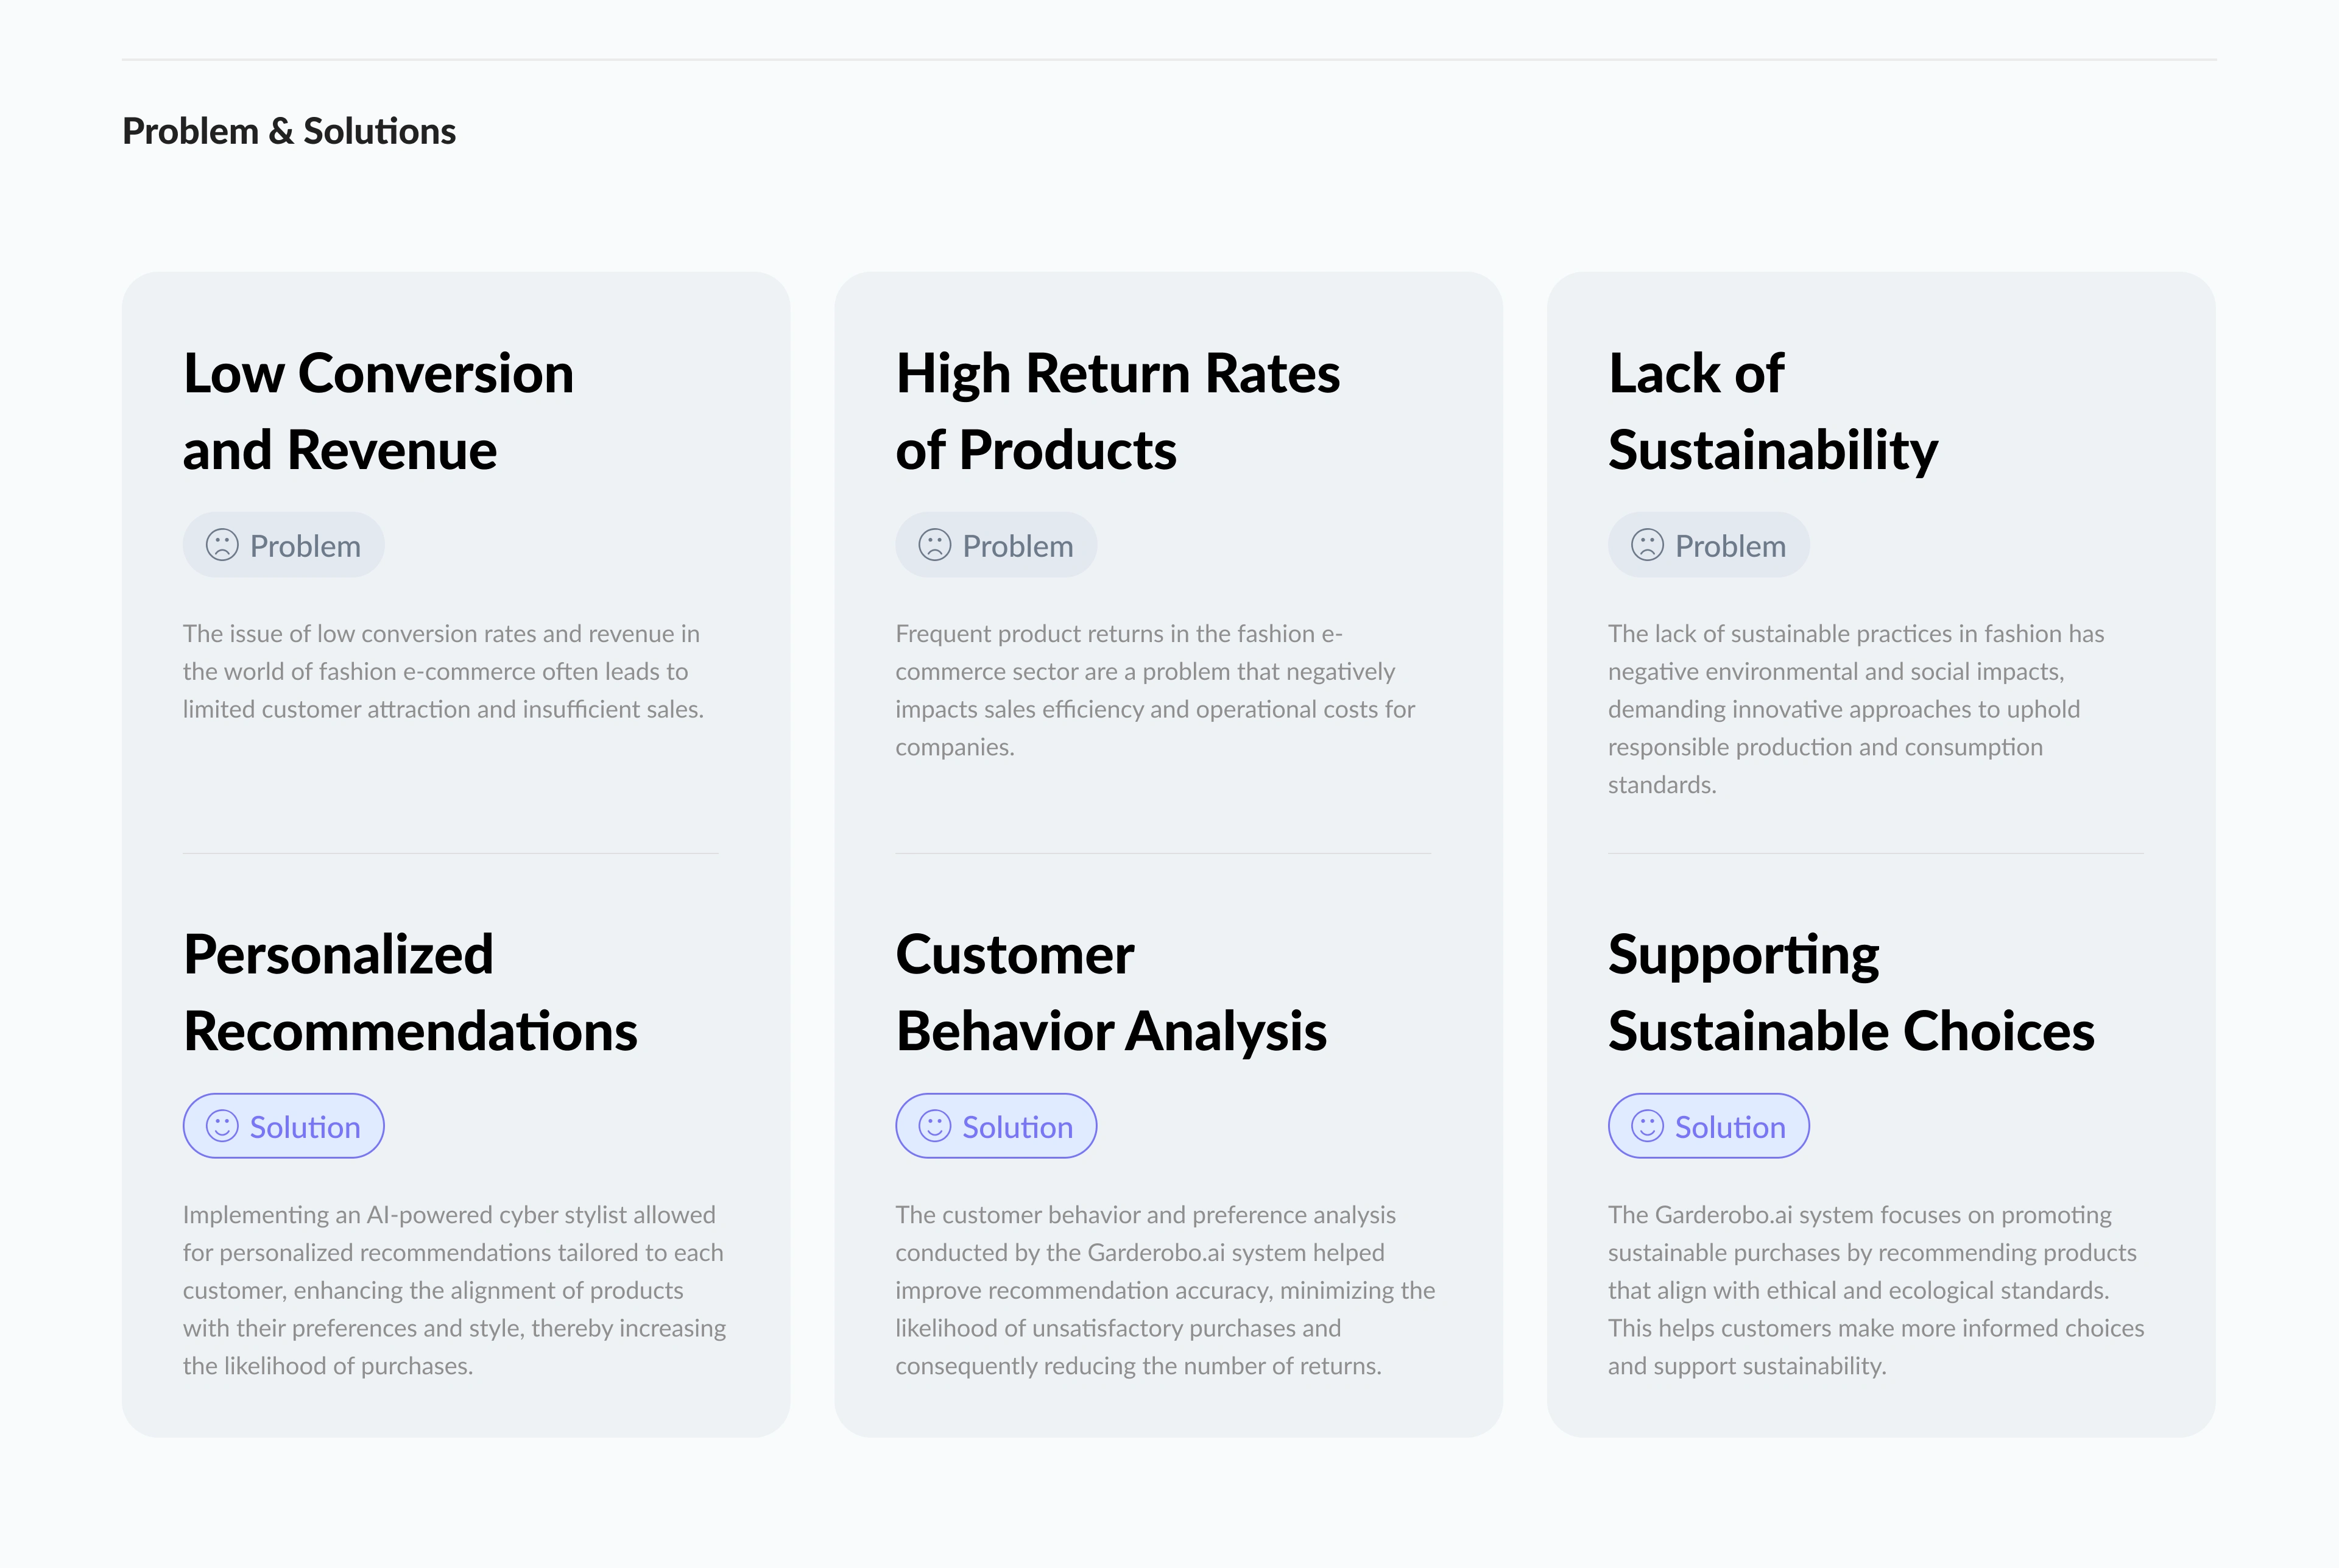Select the Problem label below High Return Rates of Products
The height and width of the screenshot is (1568, 2339).
click(x=1017, y=546)
